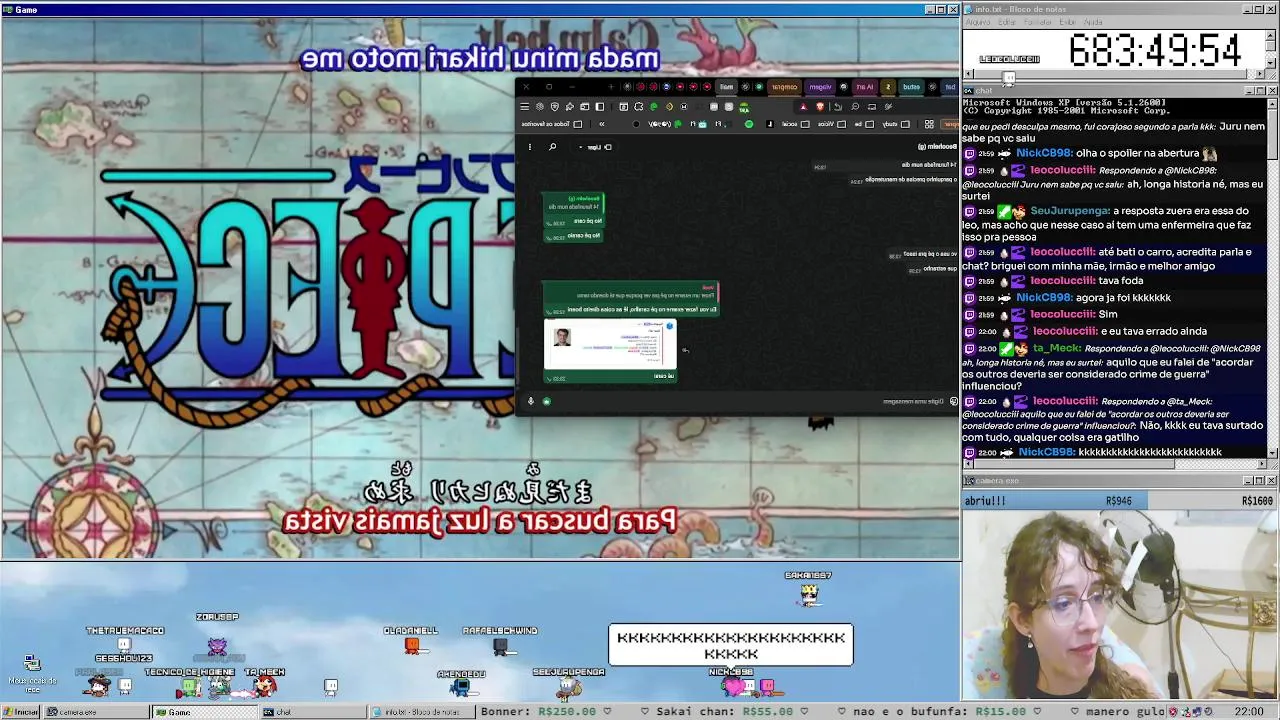The image size is (1280, 720).
Task: Click the ZORUBSP purple ghost avatar
Action: point(217,646)
